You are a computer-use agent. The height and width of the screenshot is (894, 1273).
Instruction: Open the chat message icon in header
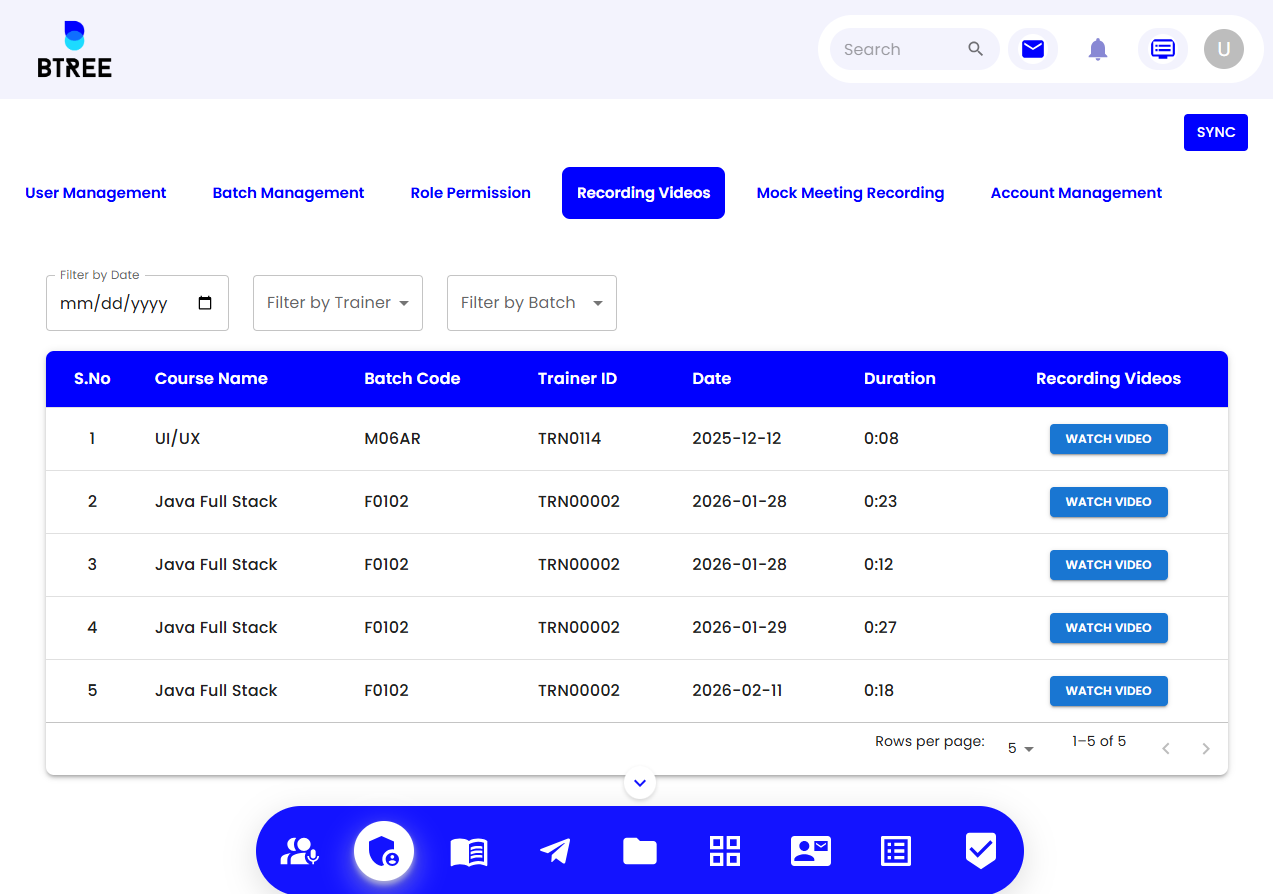pos(1163,49)
